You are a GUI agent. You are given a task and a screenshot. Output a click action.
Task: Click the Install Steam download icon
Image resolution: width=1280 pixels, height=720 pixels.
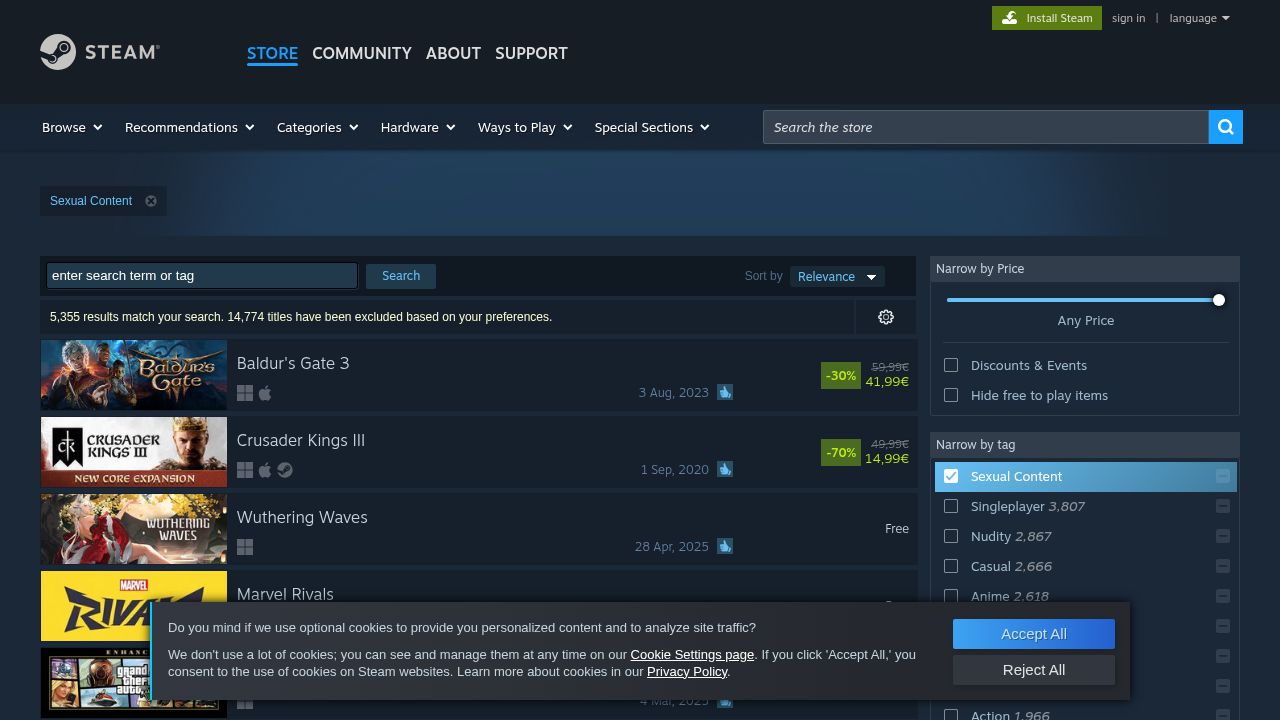[1010, 18]
